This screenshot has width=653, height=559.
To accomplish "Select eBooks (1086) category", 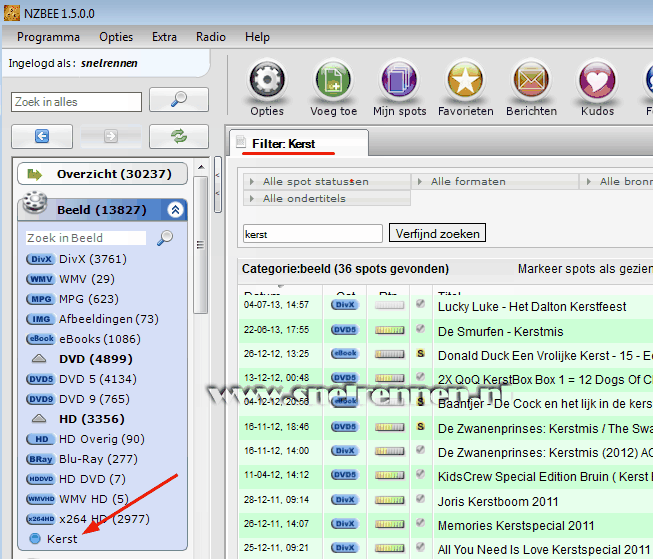I will (x=83, y=339).
